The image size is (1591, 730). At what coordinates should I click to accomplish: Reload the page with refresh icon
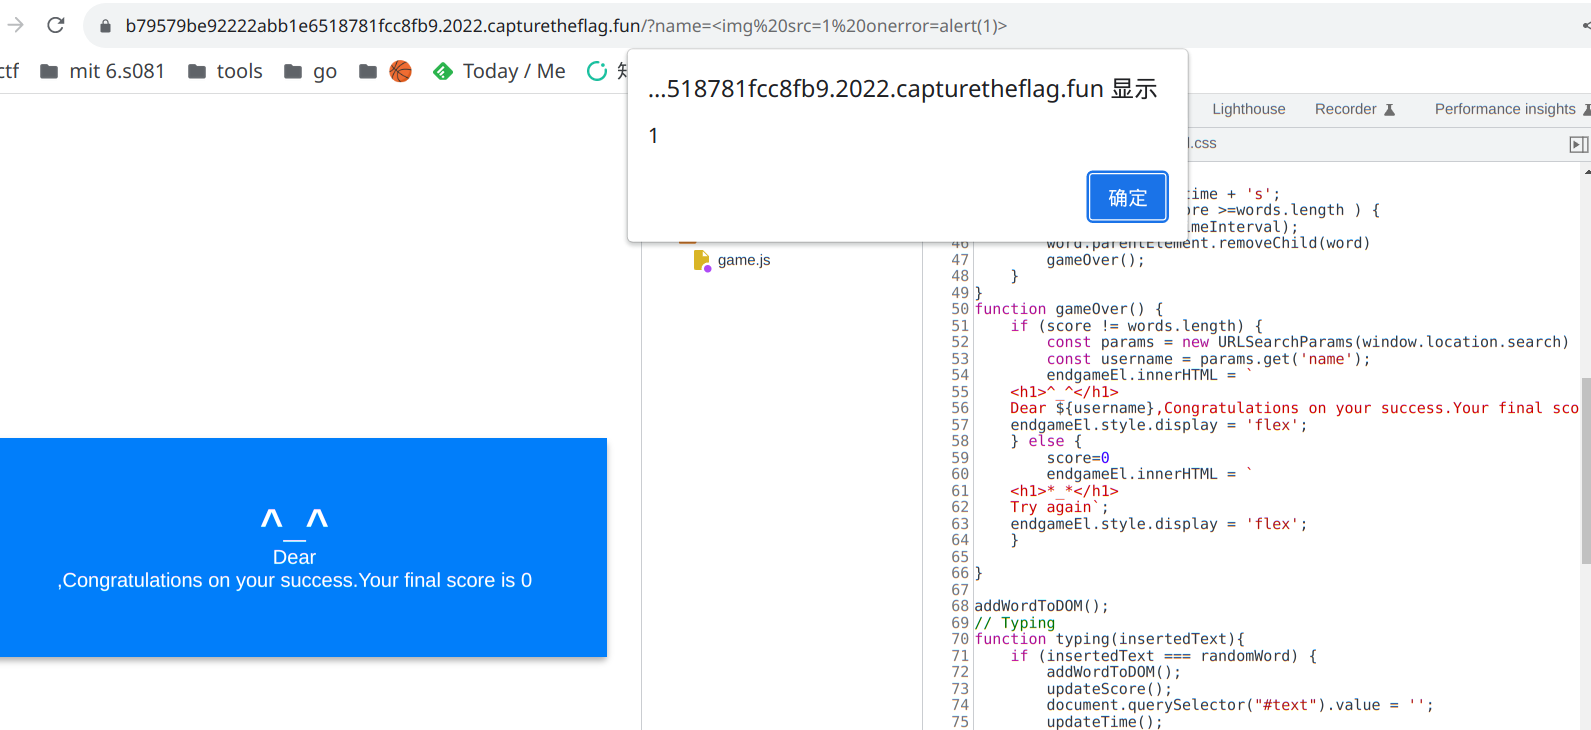56,25
